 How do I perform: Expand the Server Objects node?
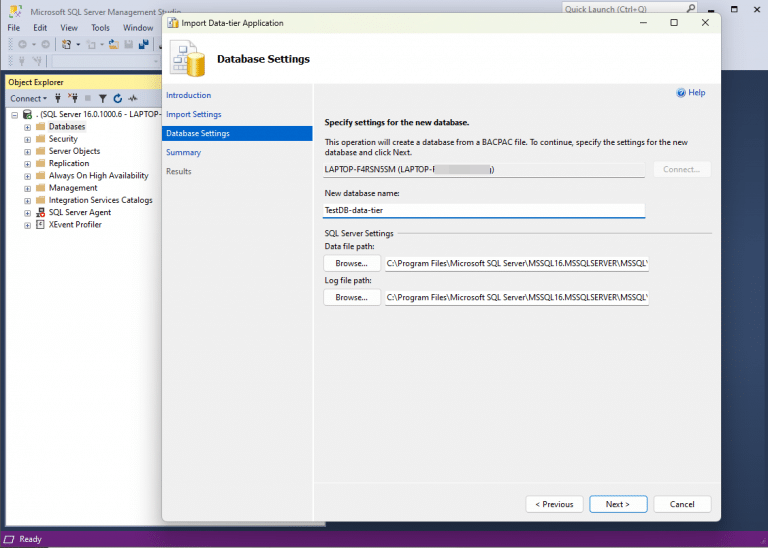pyautogui.click(x=27, y=152)
